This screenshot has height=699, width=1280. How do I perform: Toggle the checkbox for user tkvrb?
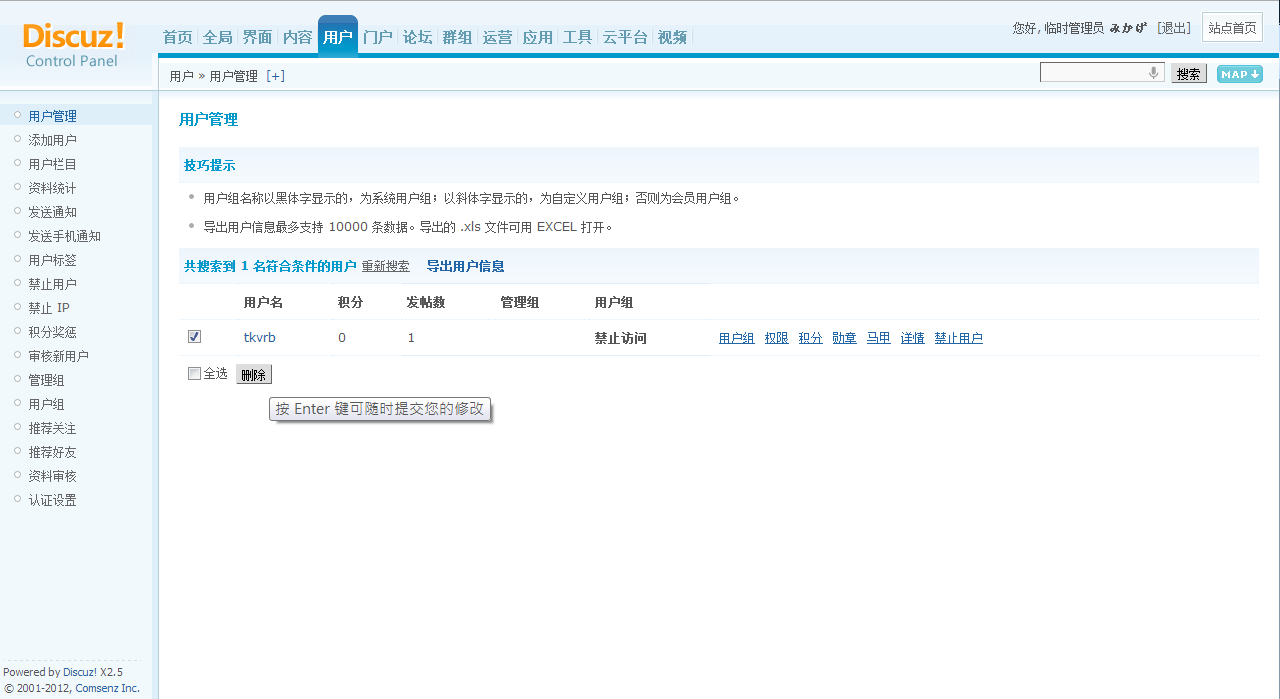(194, 337)
